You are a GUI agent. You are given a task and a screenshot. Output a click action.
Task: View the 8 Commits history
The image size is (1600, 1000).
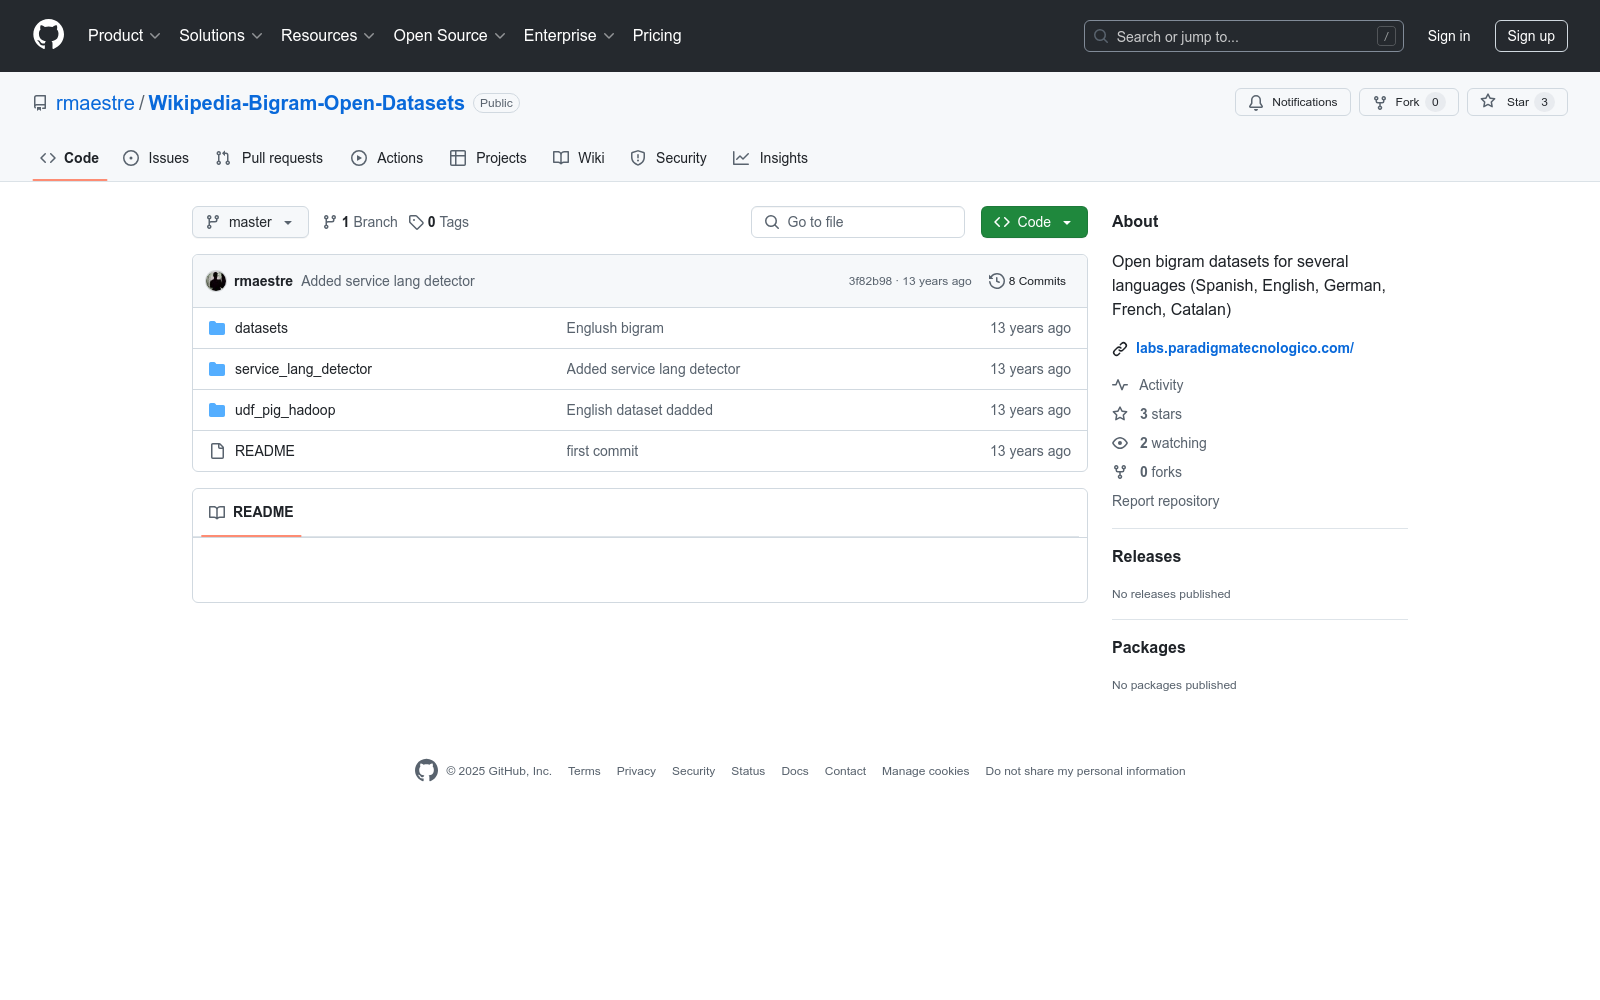click(1027, 281)
